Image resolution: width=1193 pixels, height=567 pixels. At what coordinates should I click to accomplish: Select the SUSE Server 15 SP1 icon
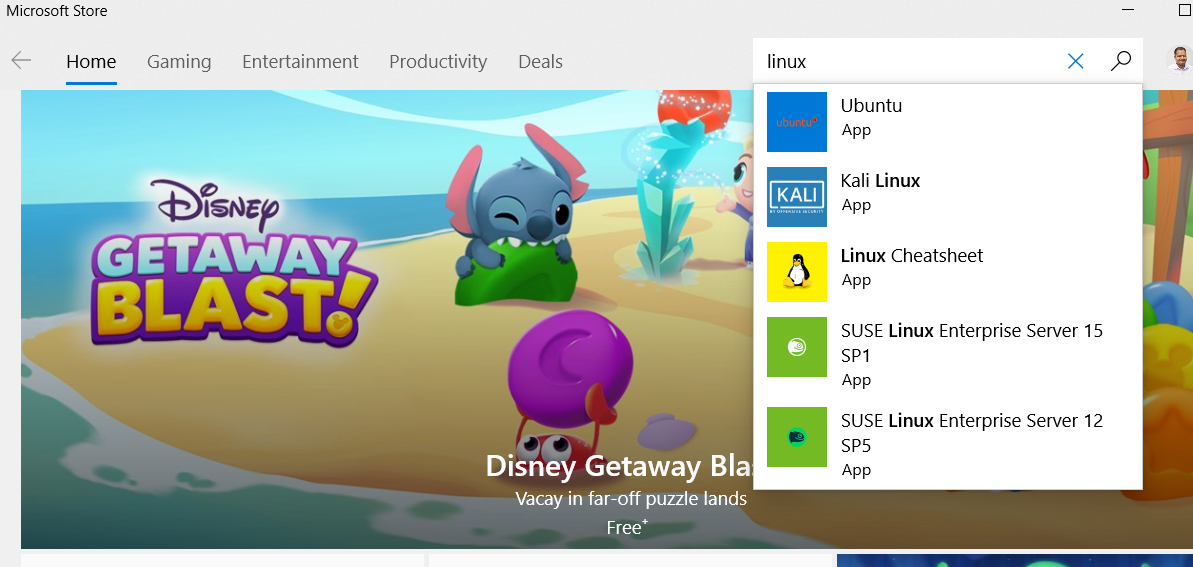[x=797, y=347]
